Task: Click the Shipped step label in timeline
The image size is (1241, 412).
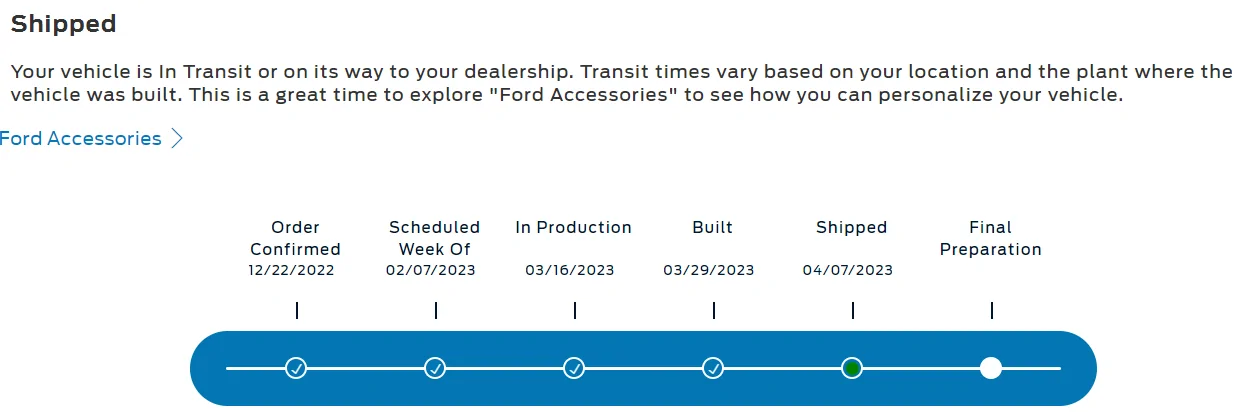Action: coord(852,227)
